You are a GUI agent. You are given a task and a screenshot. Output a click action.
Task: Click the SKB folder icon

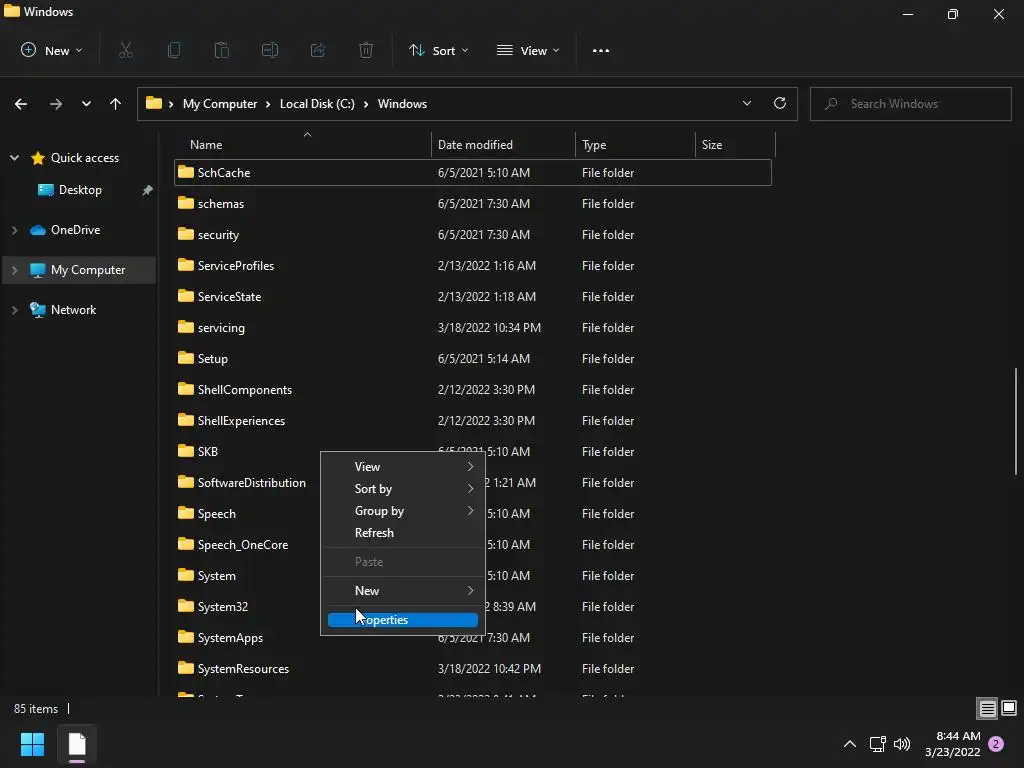click(186, 451)
